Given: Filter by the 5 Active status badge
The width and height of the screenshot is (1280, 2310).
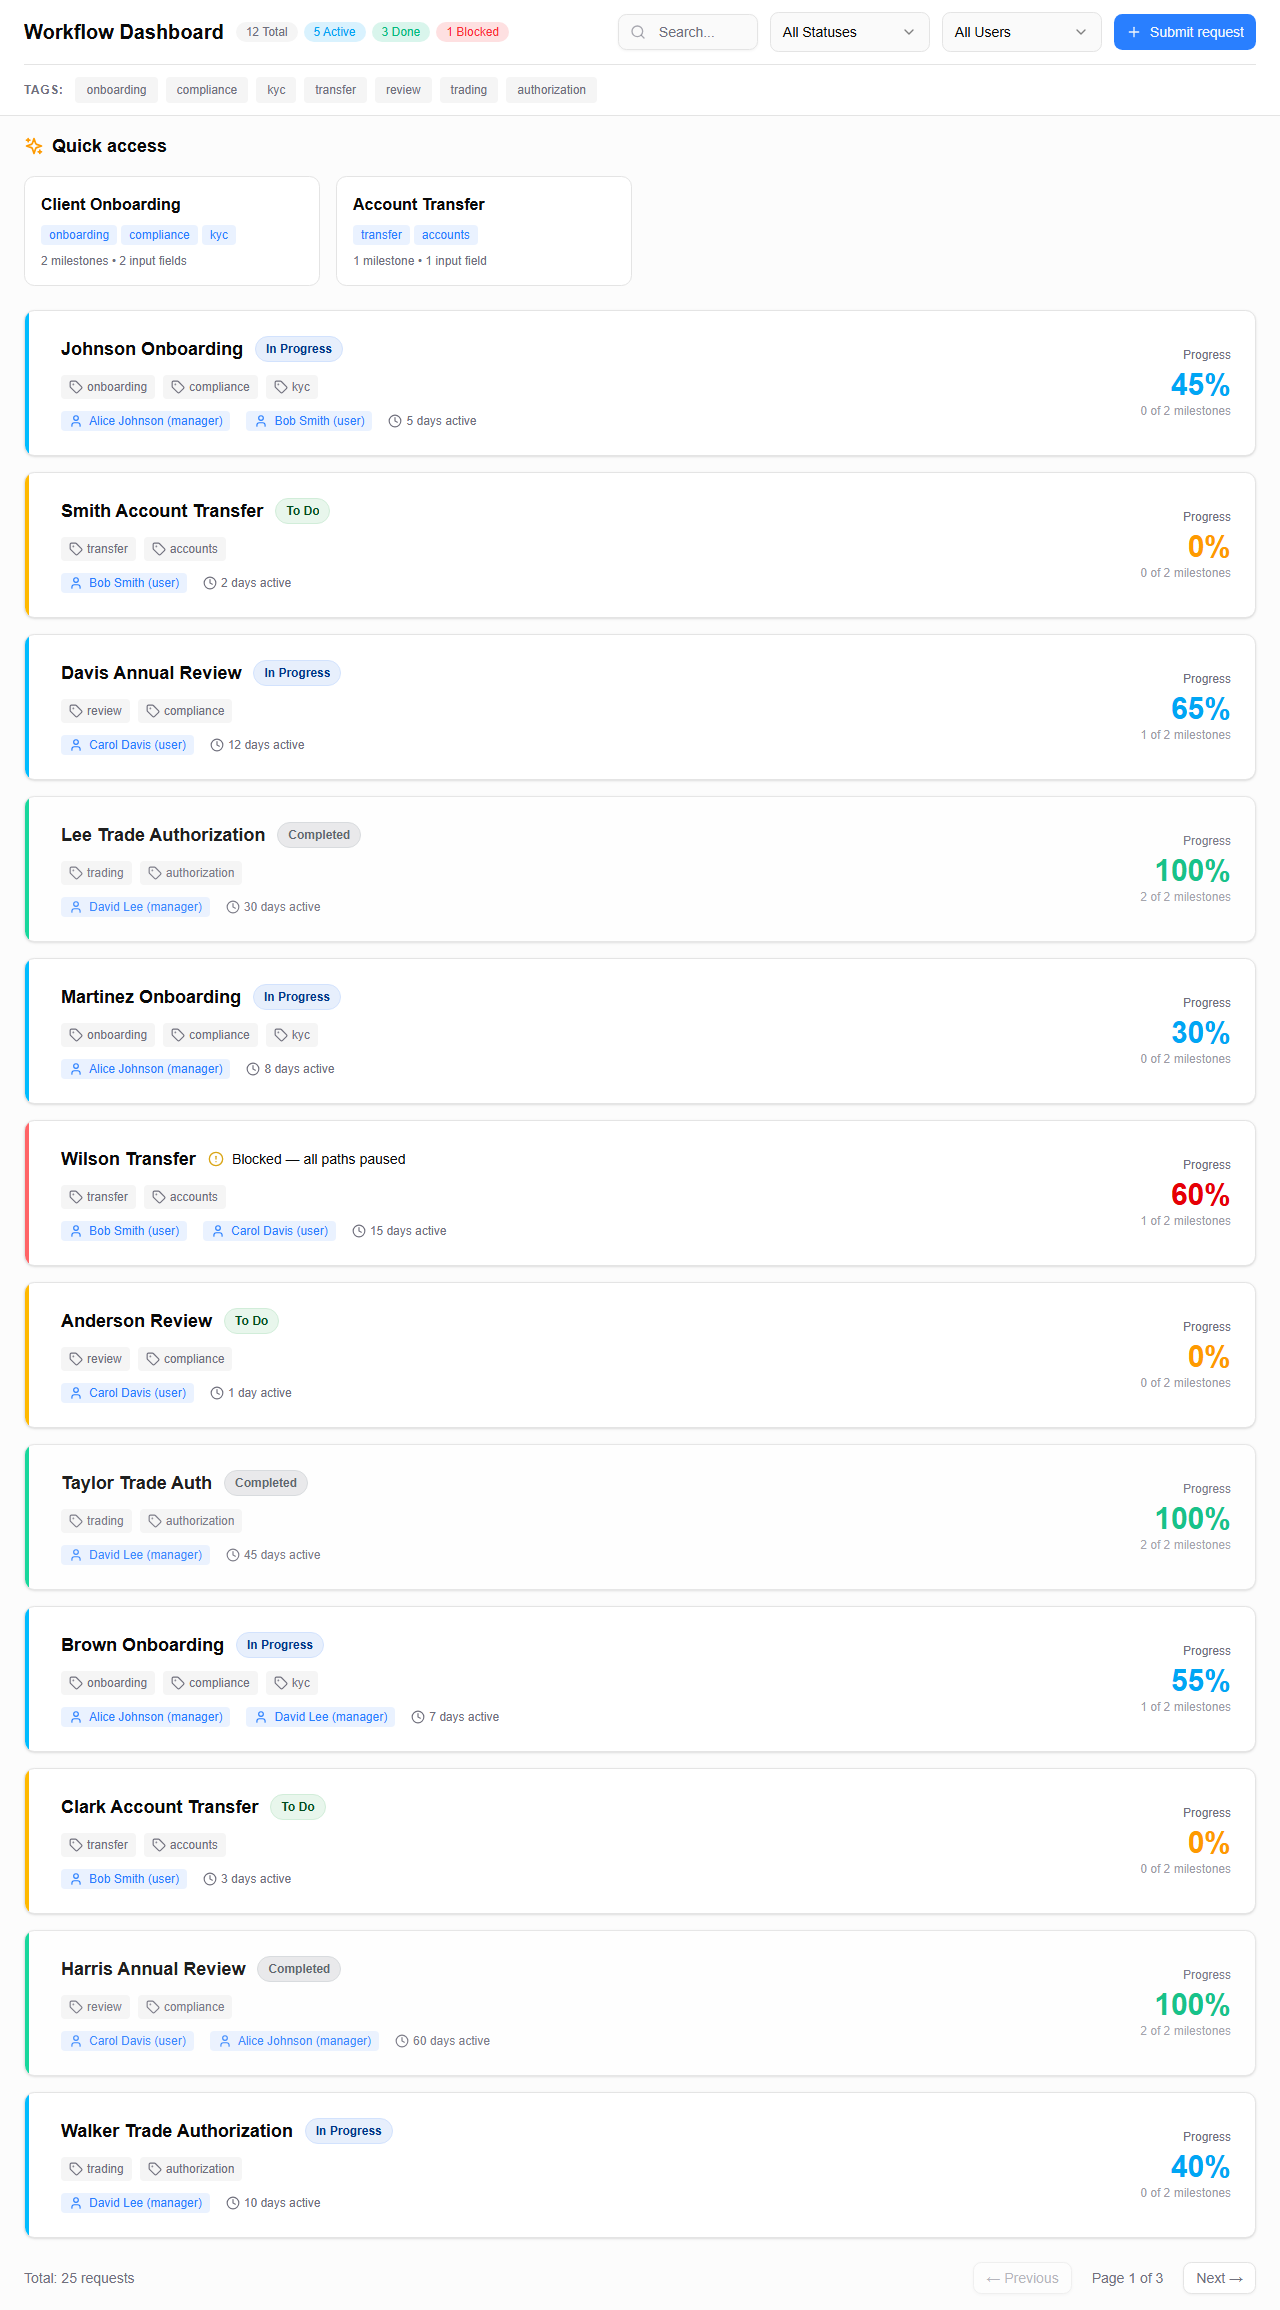Looking at the screenshot, I should tap(334, 32).
